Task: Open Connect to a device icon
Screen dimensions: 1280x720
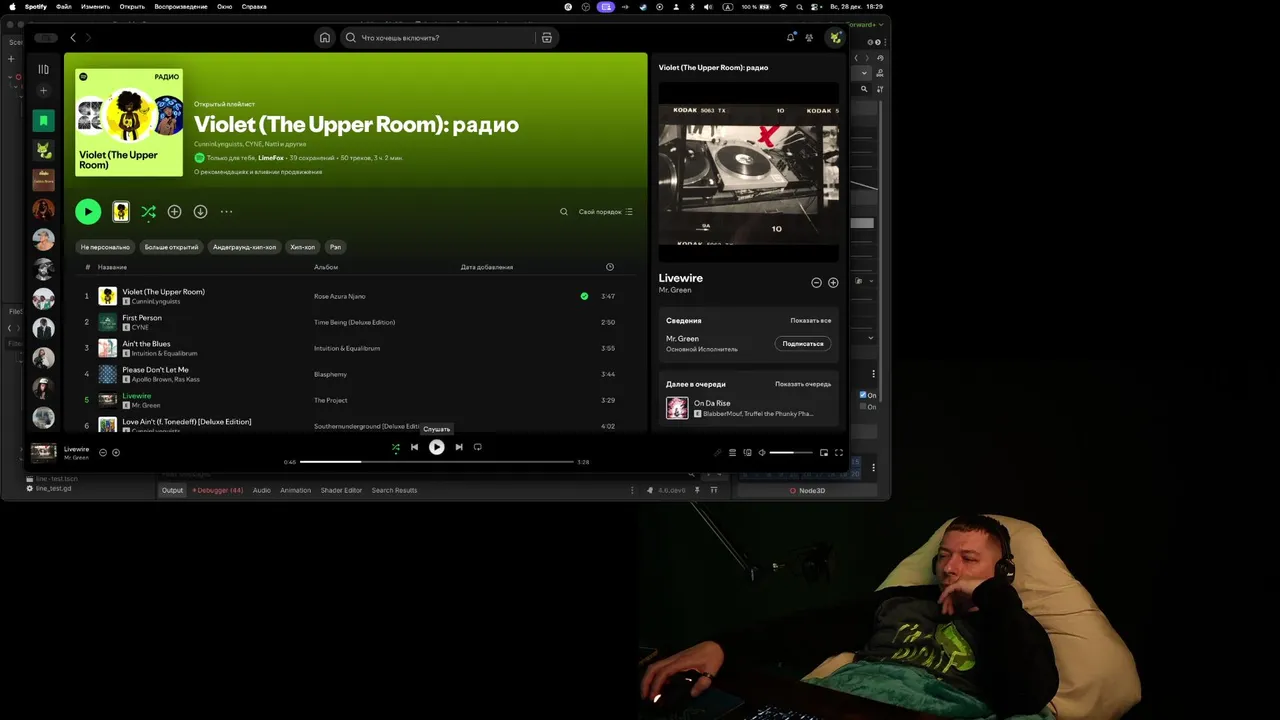Action: point(747,453)
